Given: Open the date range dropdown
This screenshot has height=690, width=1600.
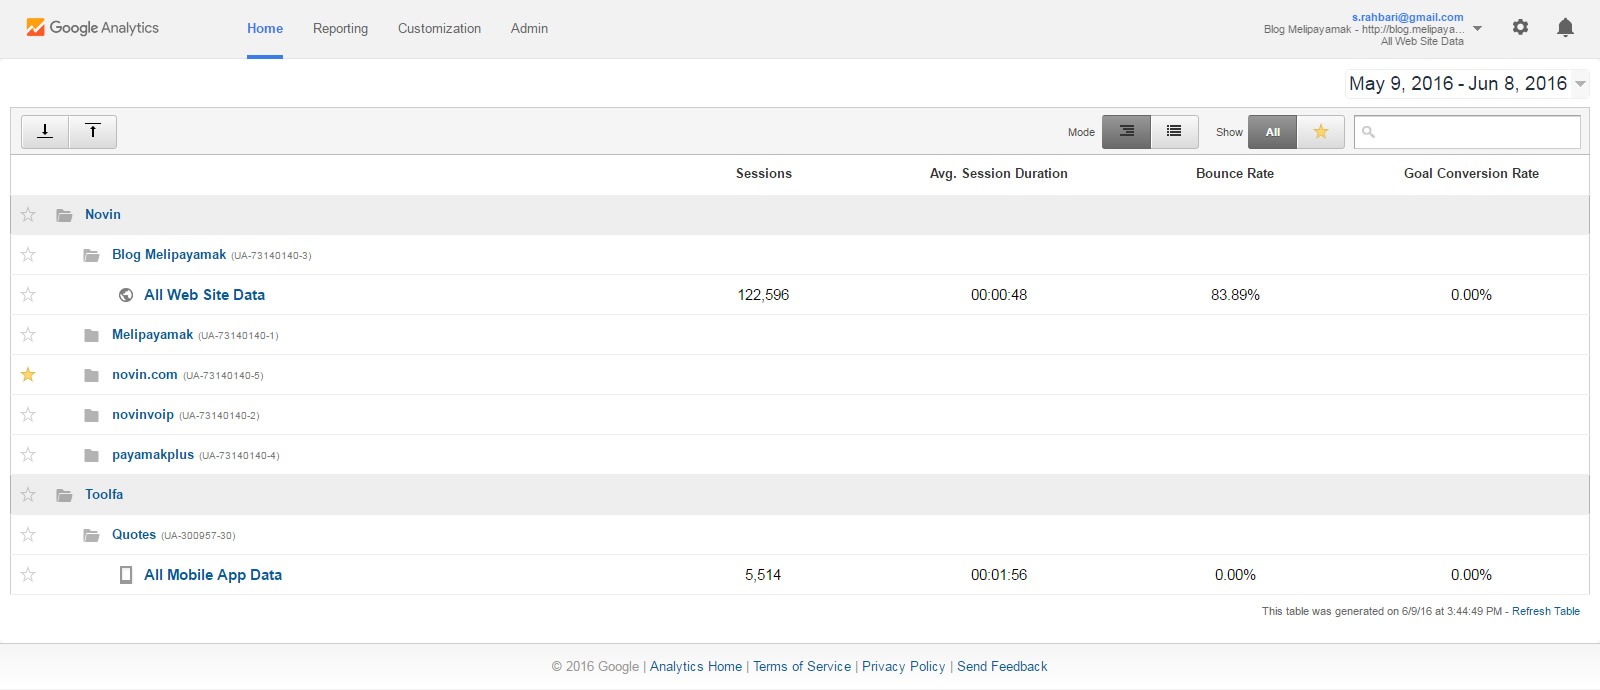Looking at the screenshot, I should pyautogui.click(x=1466, y=84).
